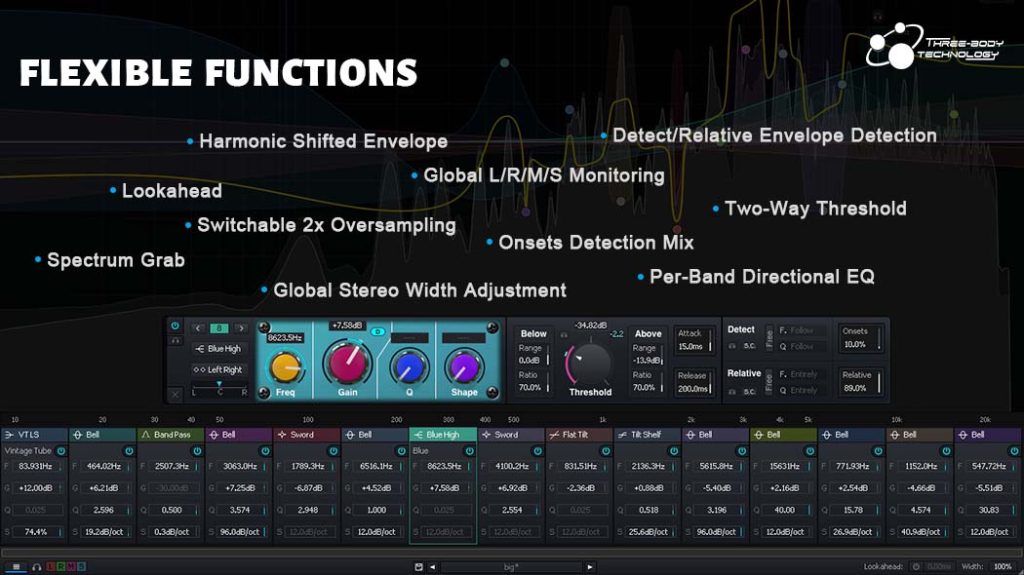Disable the Band Pass band power button

[197, 451]
